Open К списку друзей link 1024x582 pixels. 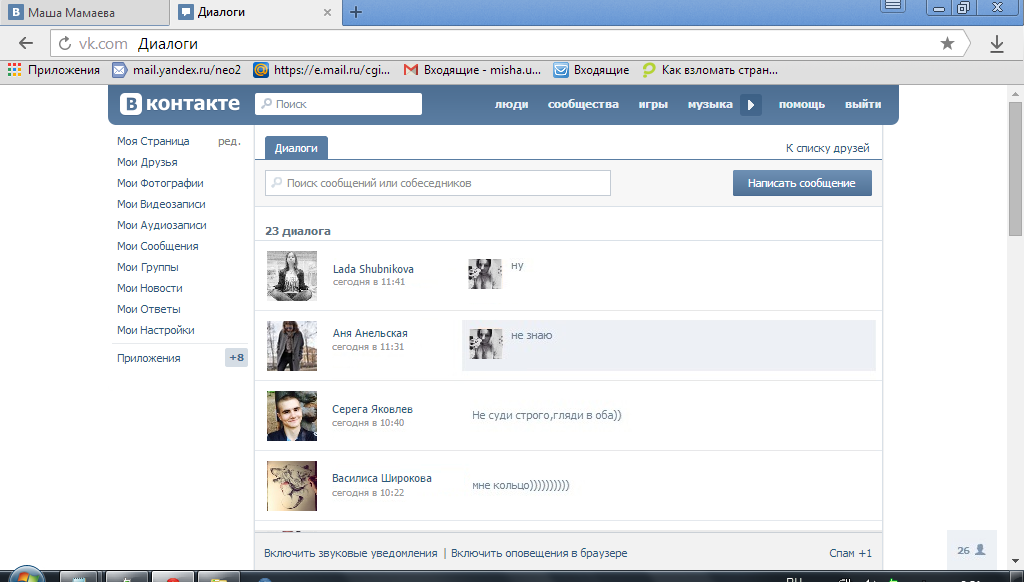tap(827, 148)
